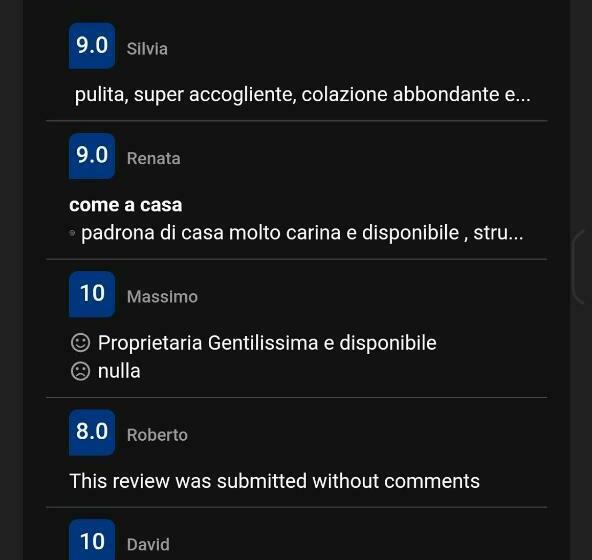
Task: Open reviewer name Massimo
Action: [162, 297]
